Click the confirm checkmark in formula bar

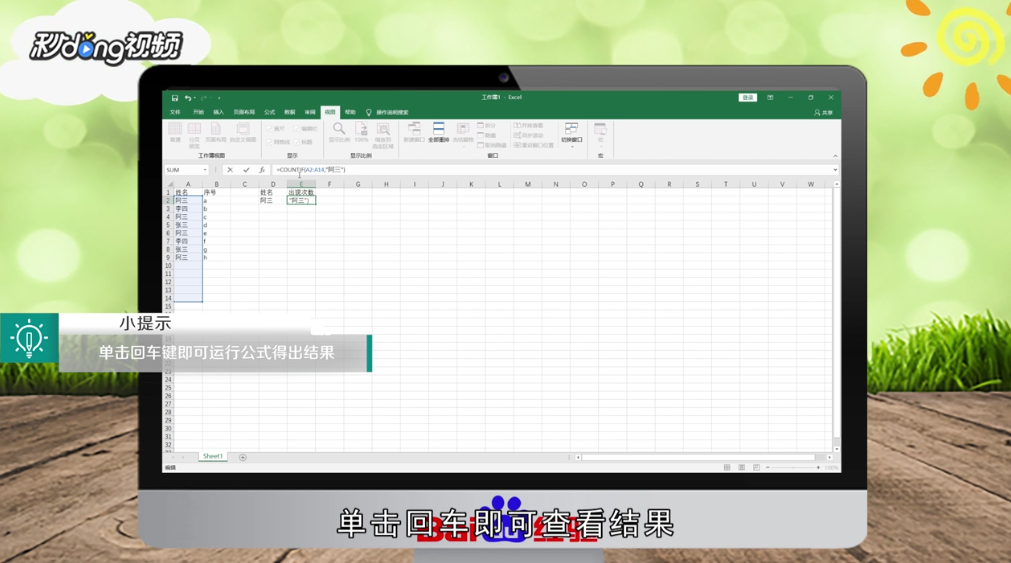pos(246,170)
